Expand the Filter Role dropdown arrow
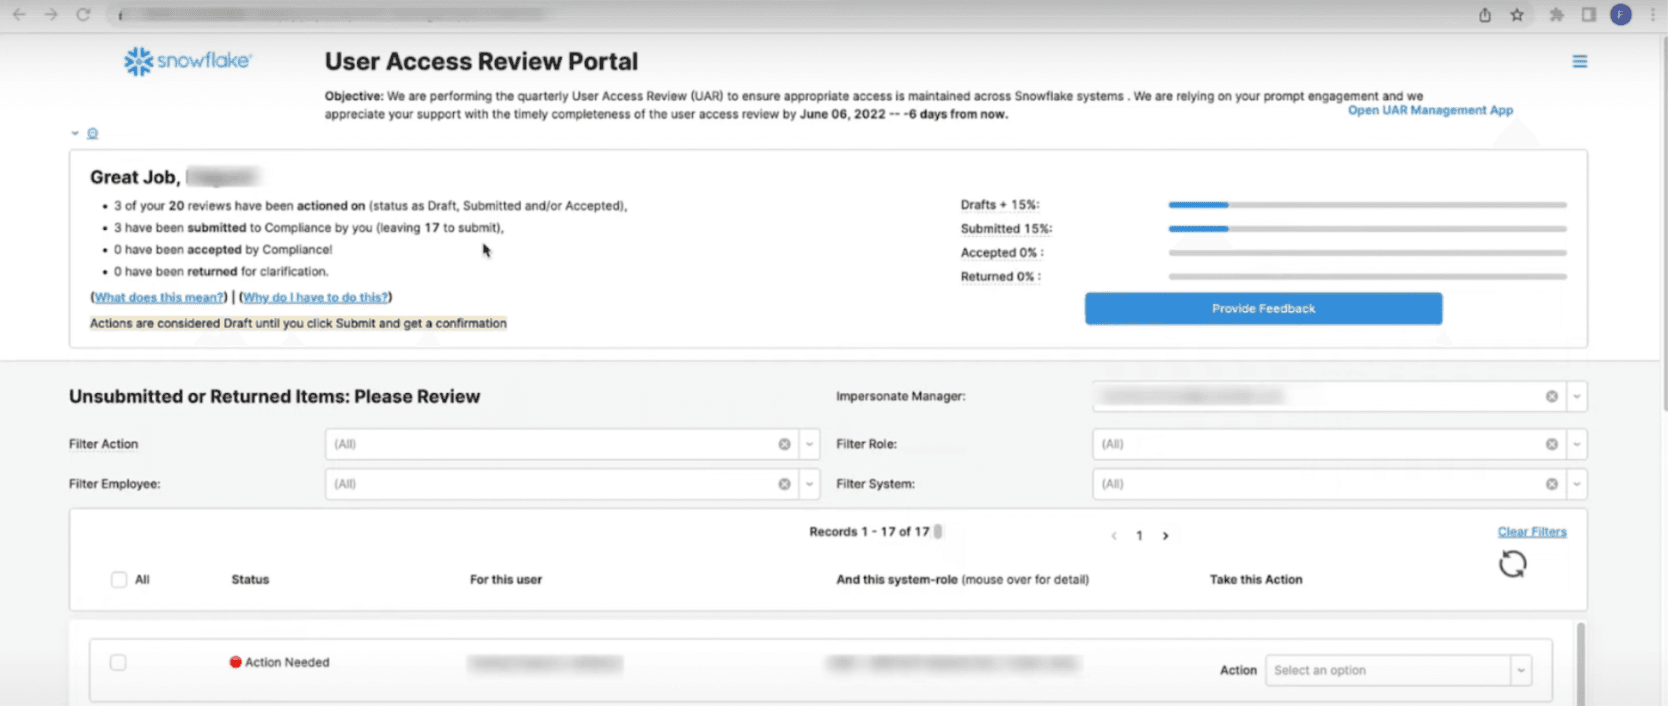The height and width of the screenshot is (706, 1668). (x=1576, y=444)
